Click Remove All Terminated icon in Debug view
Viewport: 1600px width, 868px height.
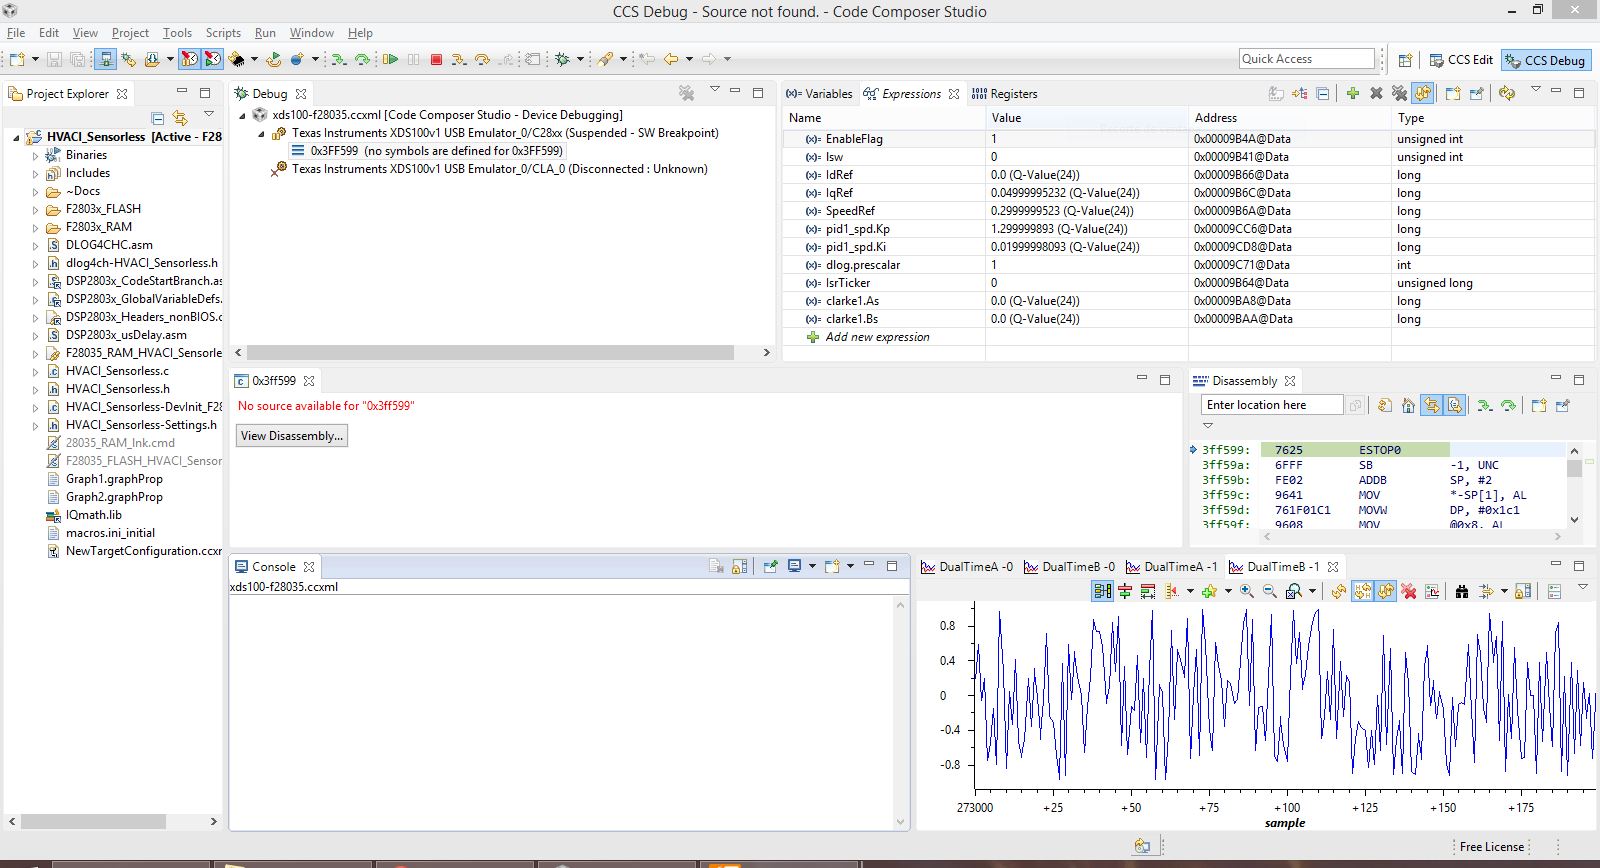coord(686,93)
